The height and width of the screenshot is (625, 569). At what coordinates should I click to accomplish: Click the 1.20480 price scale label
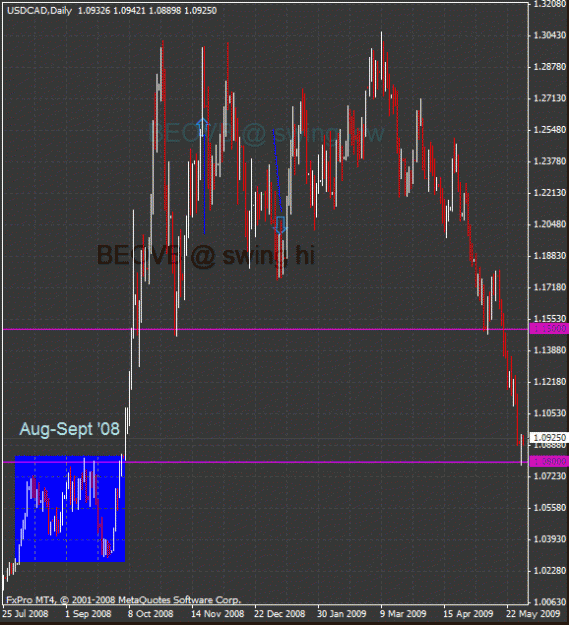pyautogui.click(x=549, y=224)
